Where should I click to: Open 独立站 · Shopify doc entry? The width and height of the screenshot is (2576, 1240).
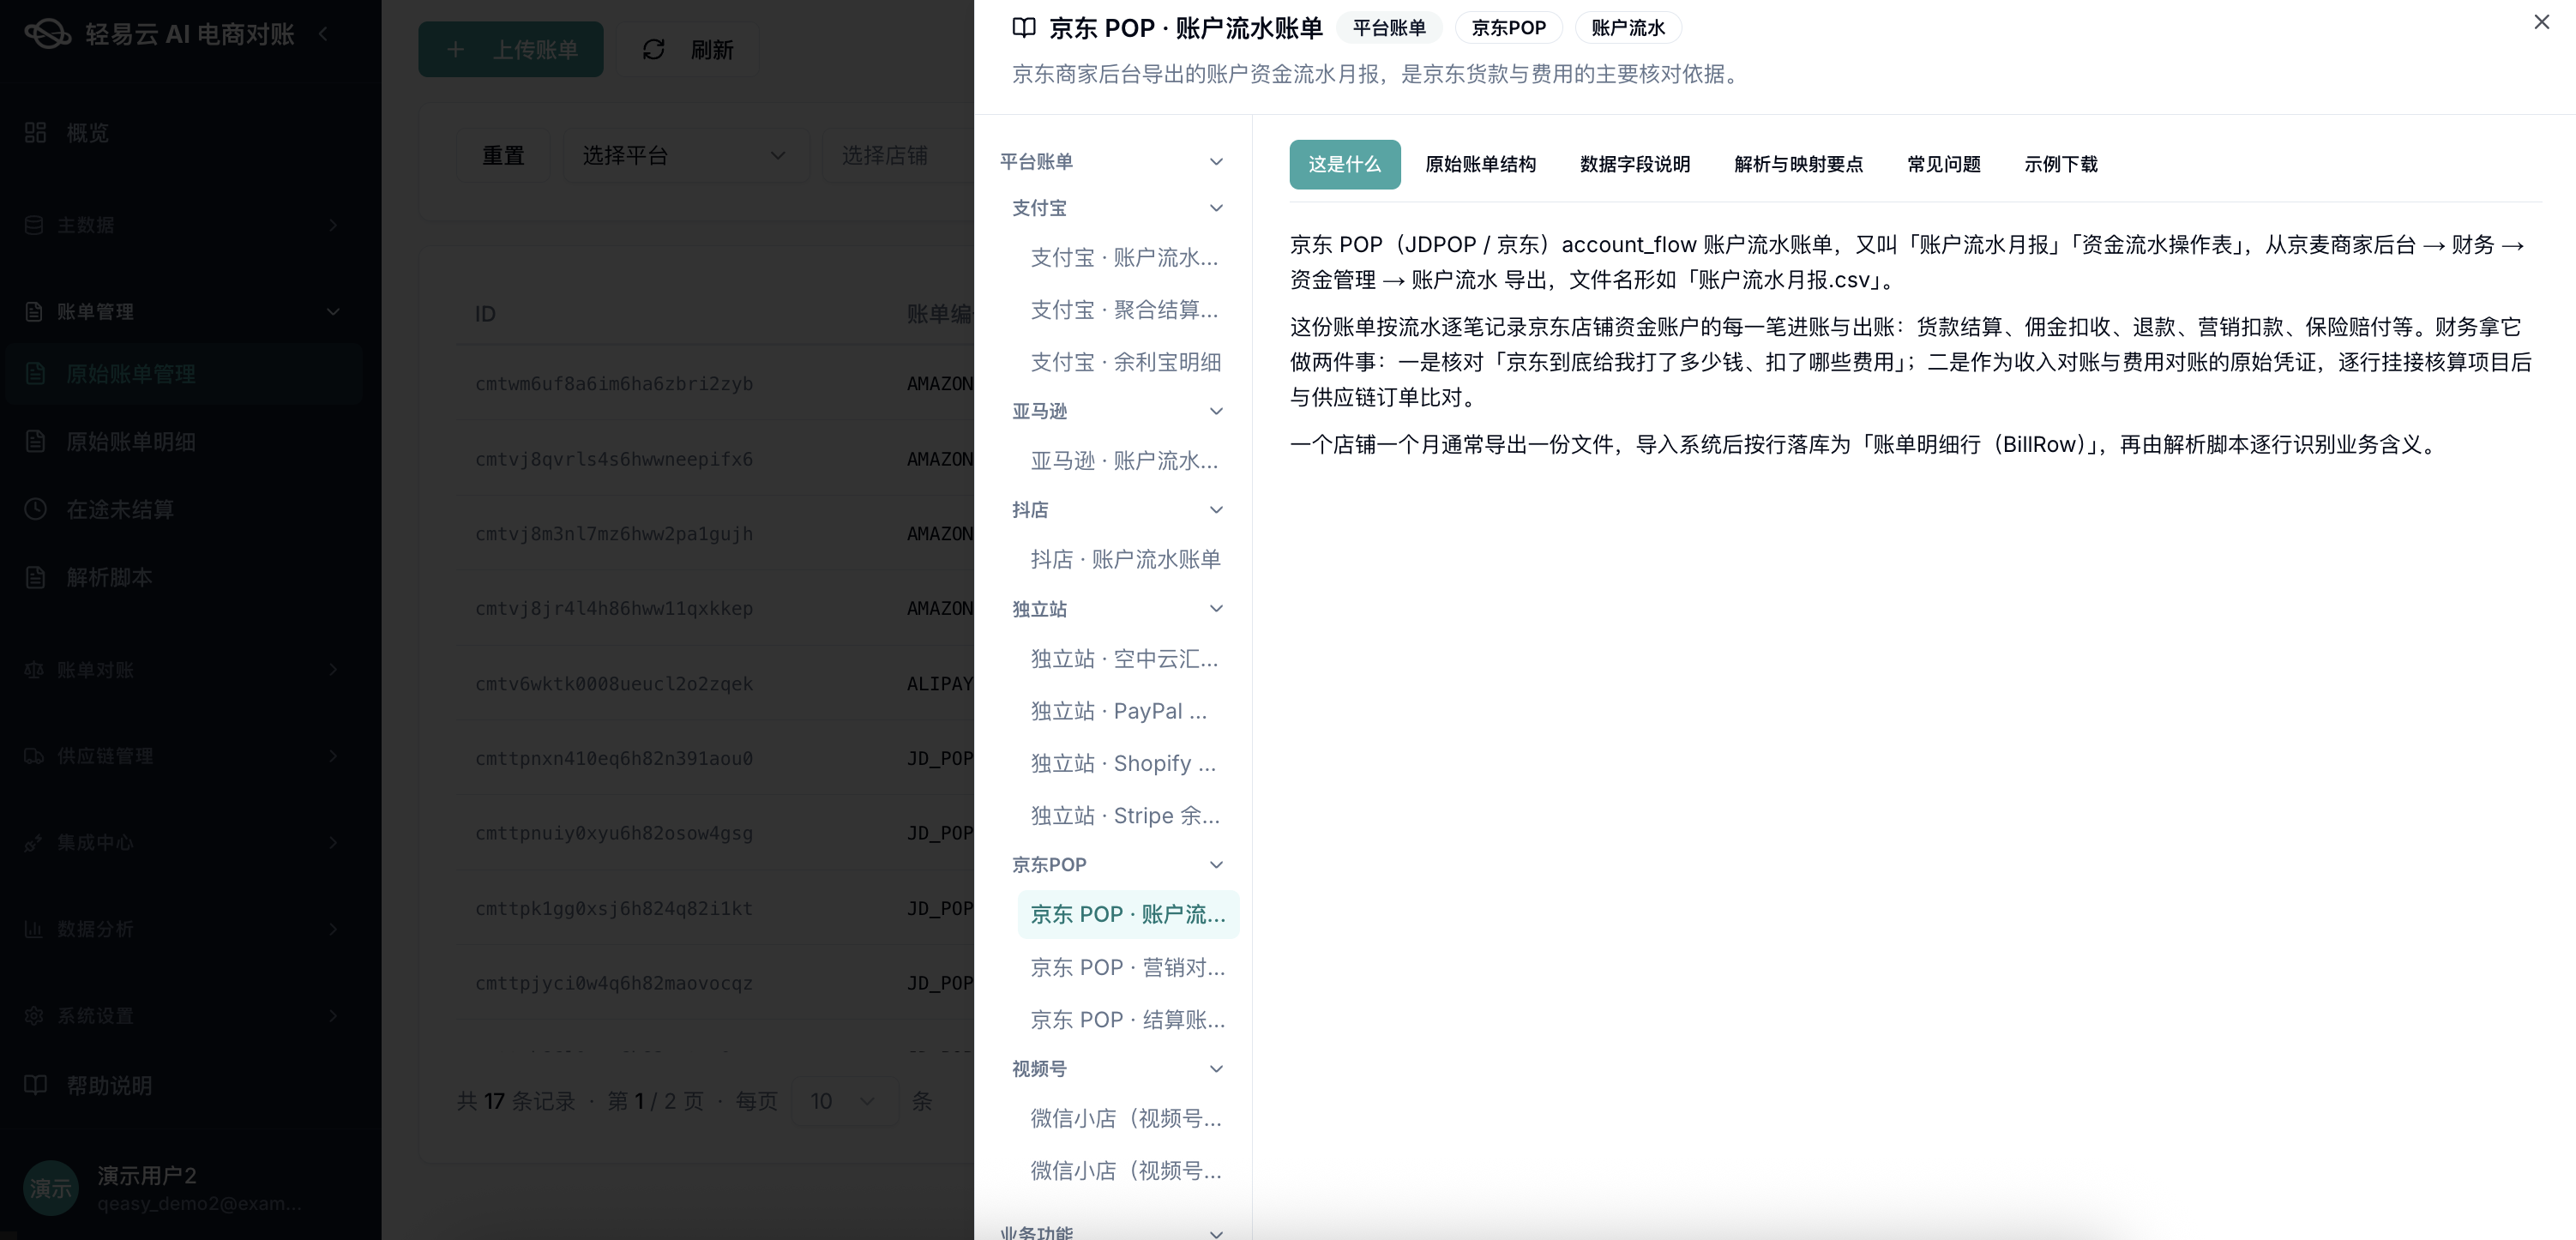[x=1126, y=764]
